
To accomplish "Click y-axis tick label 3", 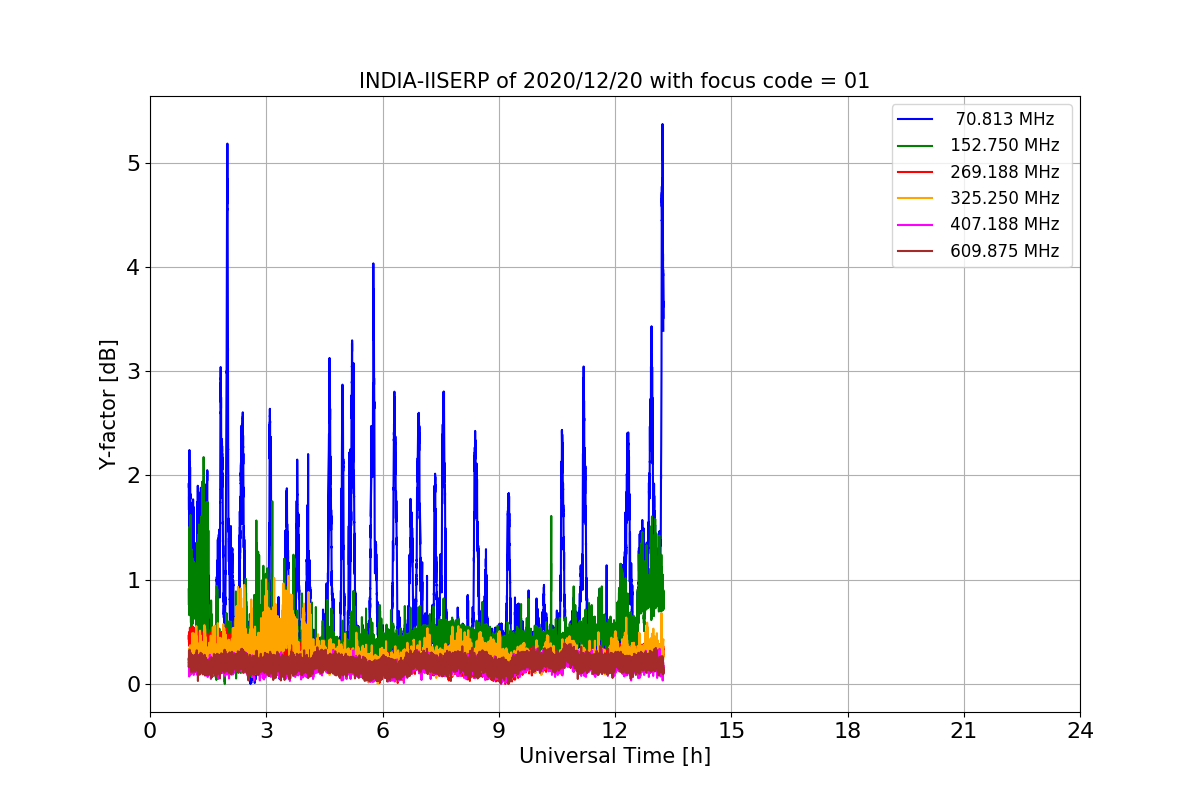I will pyautogui.click(x=133, y=372).
